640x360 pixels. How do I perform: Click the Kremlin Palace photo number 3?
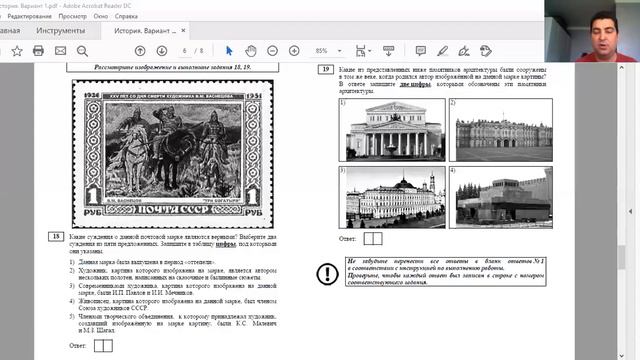coord(392,197)
